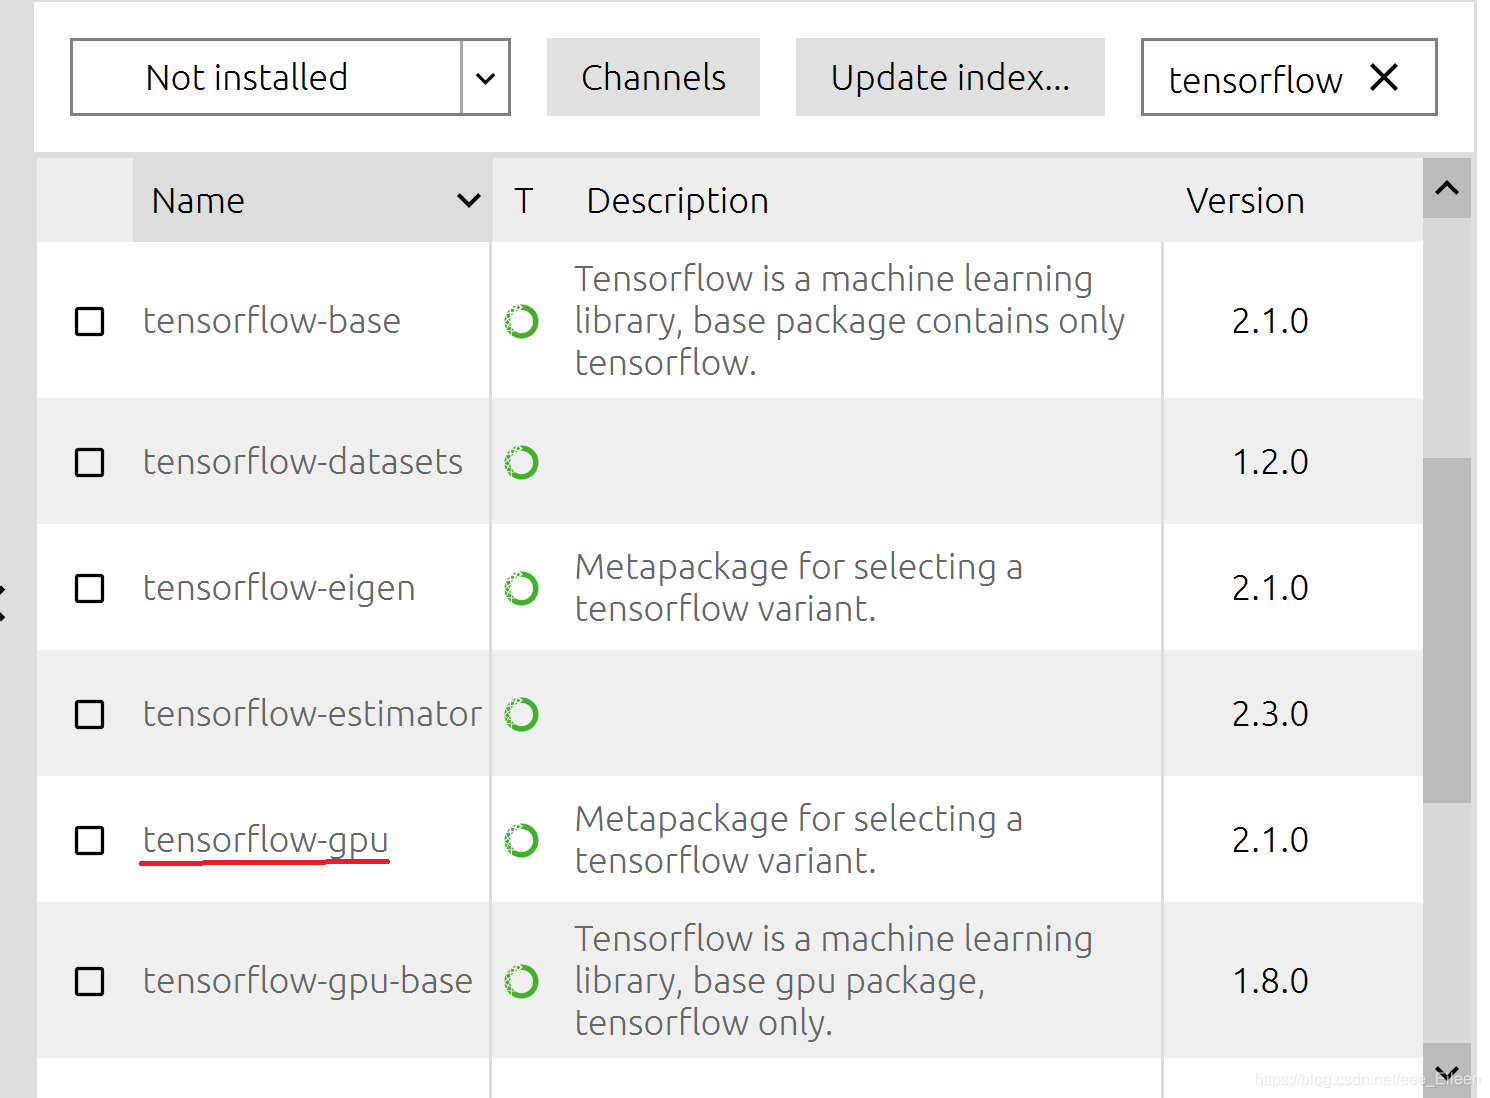
Task: Click version 2.1.0 of tensorflow-base
Action: 1270,321
